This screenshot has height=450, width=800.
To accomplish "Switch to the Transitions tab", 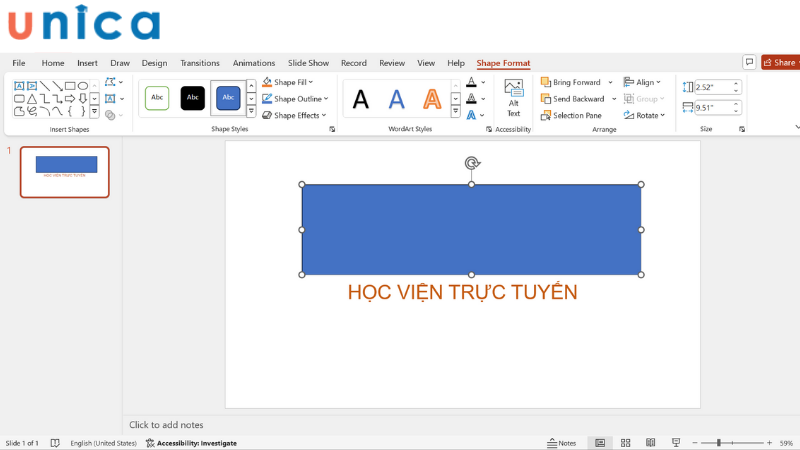I will [199, 63].
